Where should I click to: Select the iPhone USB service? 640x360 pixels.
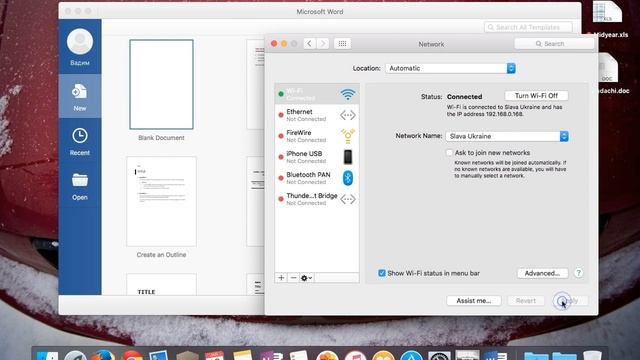tap(317, 157)
